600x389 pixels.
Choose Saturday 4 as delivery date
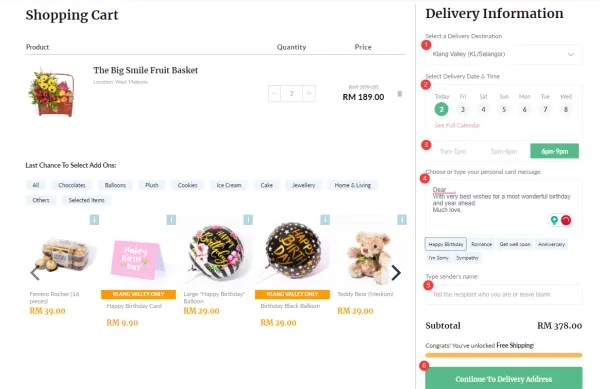click(483, 109)
